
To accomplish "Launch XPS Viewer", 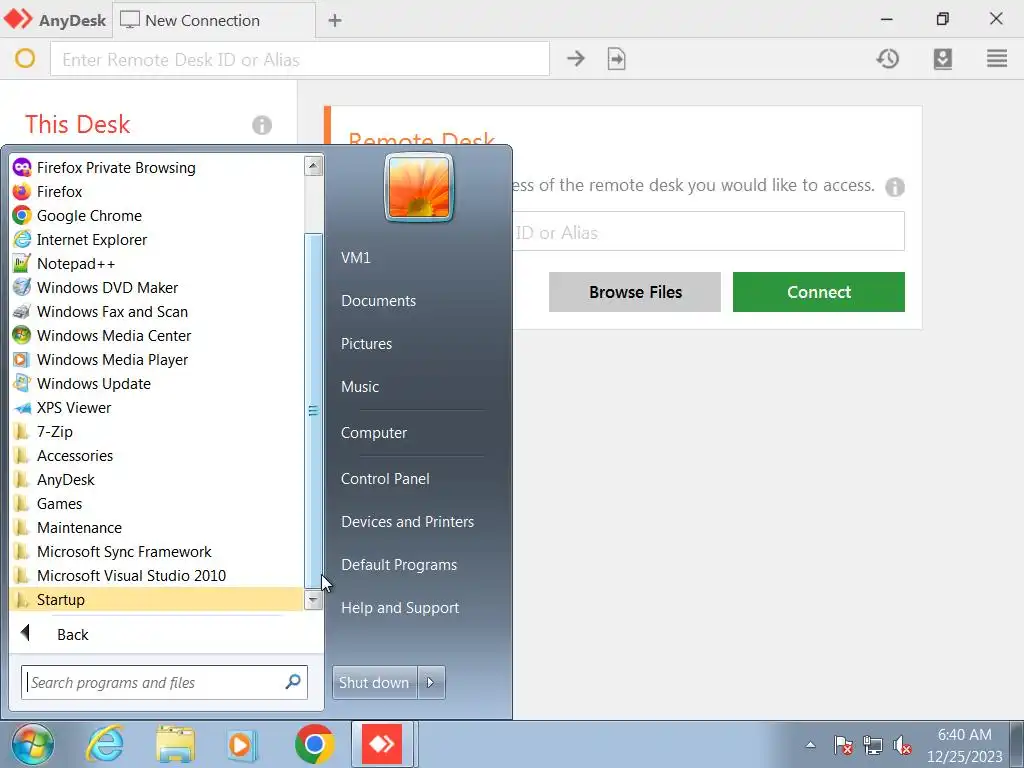I will pos(157,408).
